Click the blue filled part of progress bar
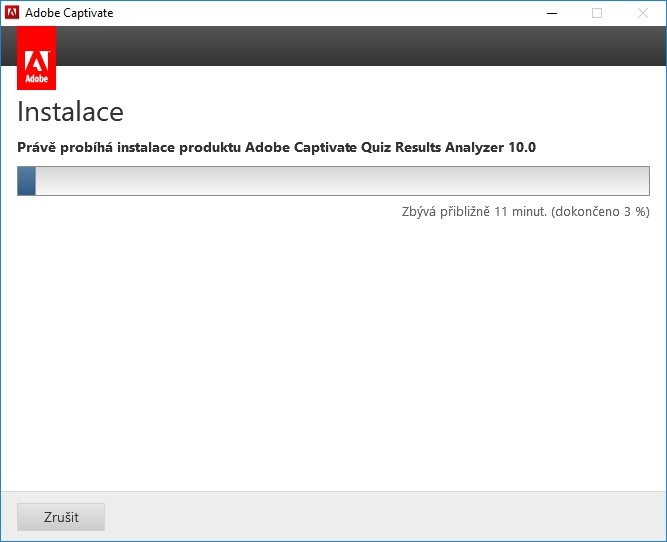The height and width of the screenshot is (542, 667). coord(27,181)
